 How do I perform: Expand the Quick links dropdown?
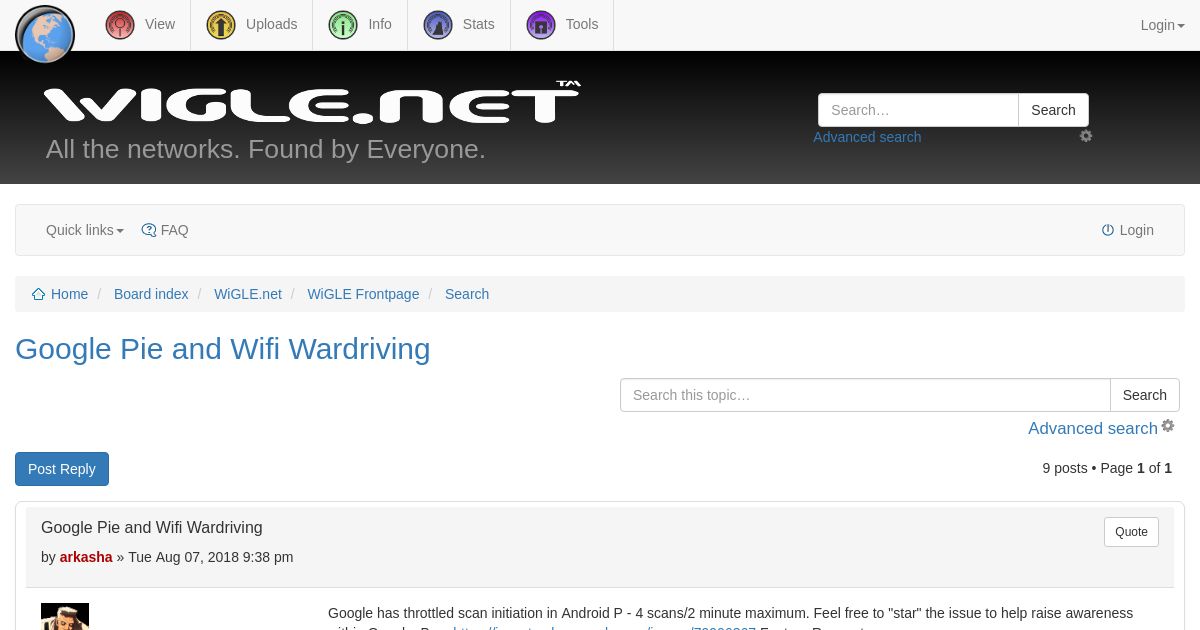tap(85, 230)
